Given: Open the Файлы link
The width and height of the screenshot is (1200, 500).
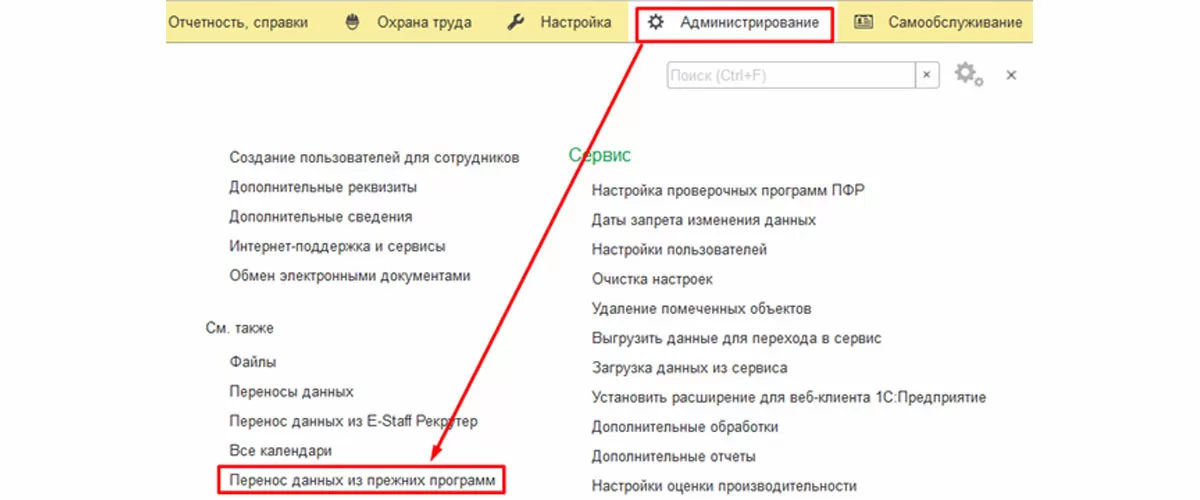Looking at the screenshot, I should coord(253,362).
